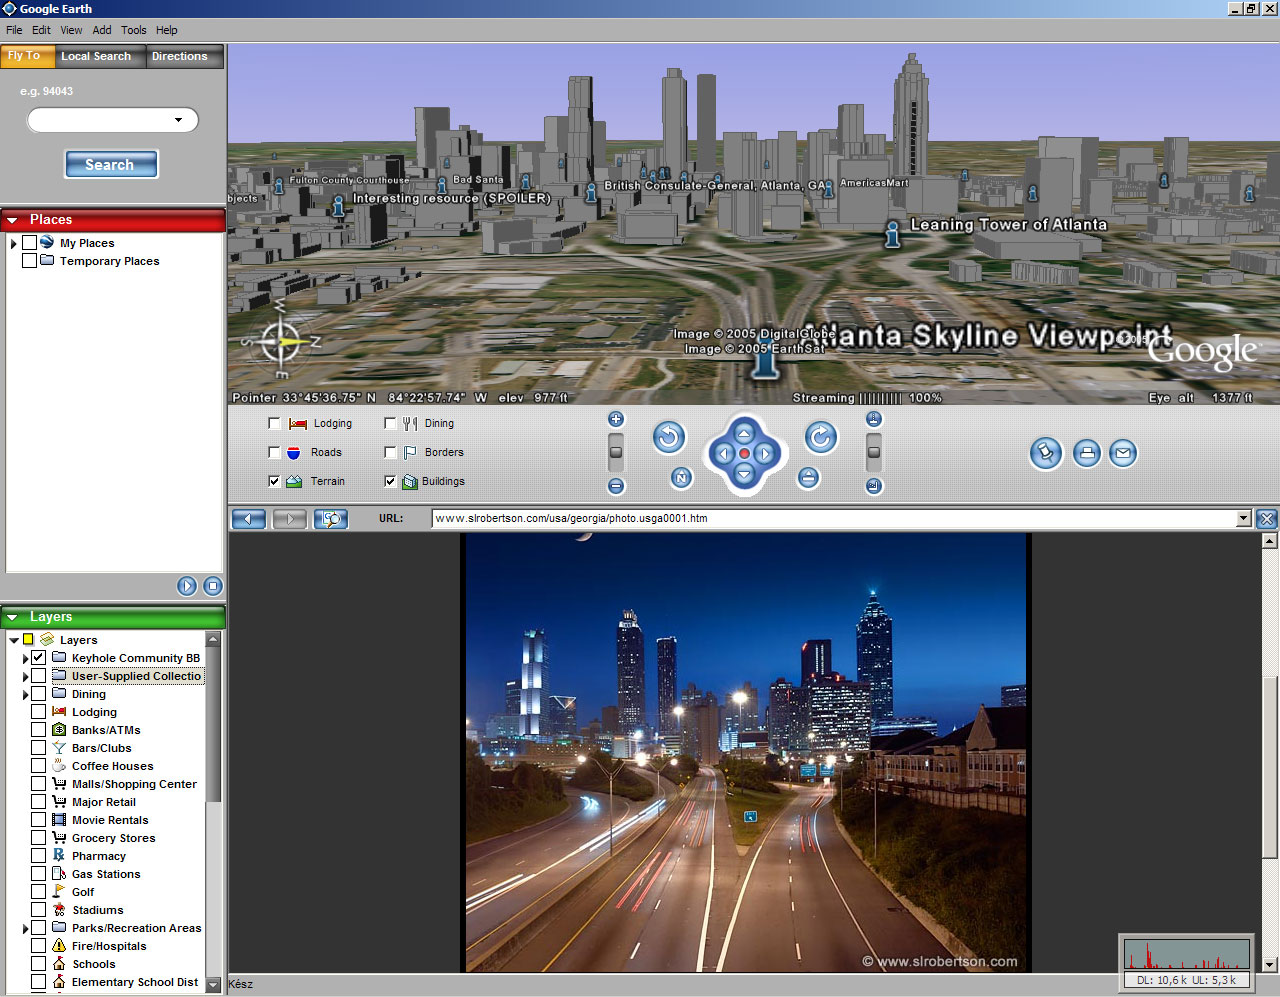The width and height of the screenshot is (1280, 997).
Task: Open the File menu
Action: pyautogui.click(x=14, y=30)
